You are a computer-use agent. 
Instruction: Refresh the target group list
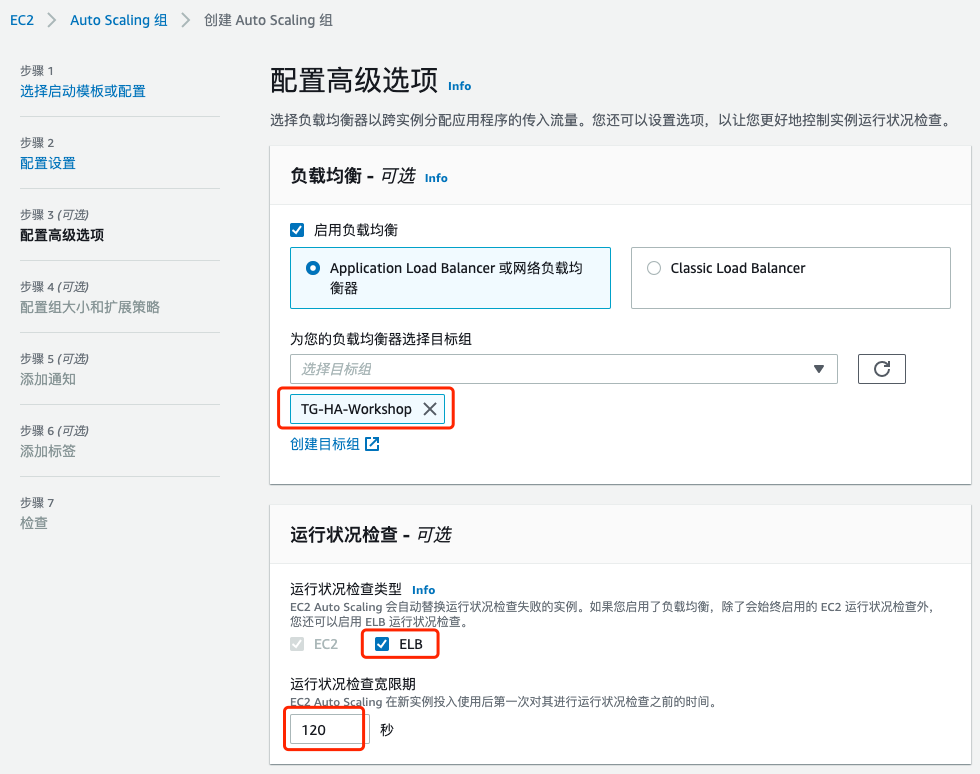(881, 368)
